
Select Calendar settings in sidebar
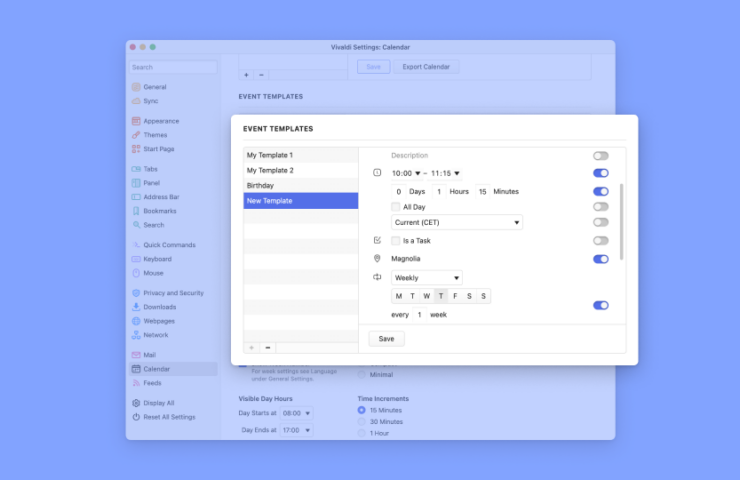173,369
